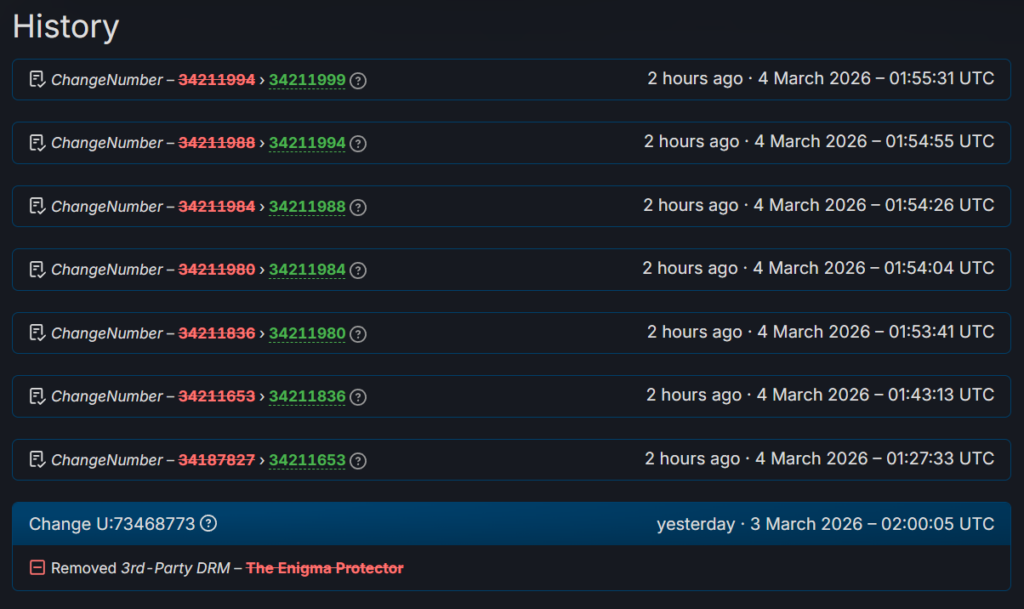
Task: Open Change U:73468773 header link
Action: (112, 524)
